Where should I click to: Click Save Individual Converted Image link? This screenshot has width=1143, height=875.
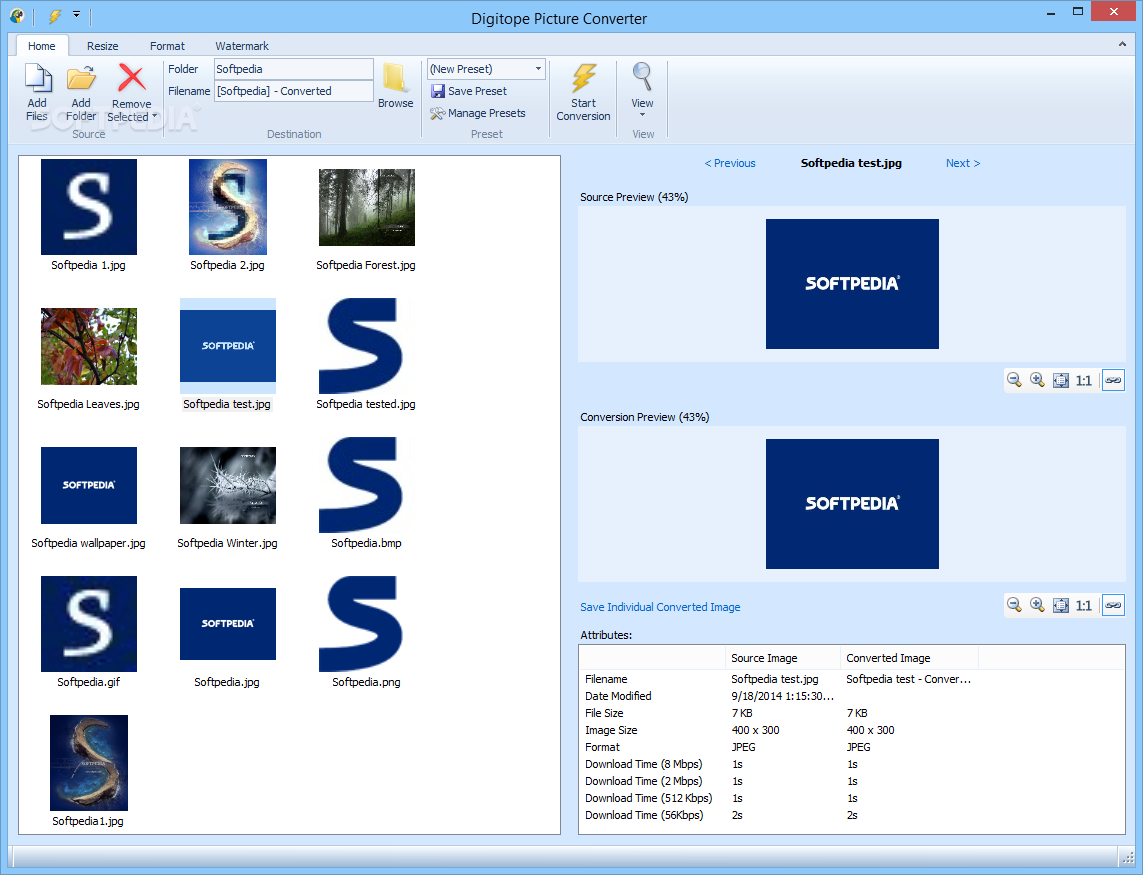click(660, 607)
